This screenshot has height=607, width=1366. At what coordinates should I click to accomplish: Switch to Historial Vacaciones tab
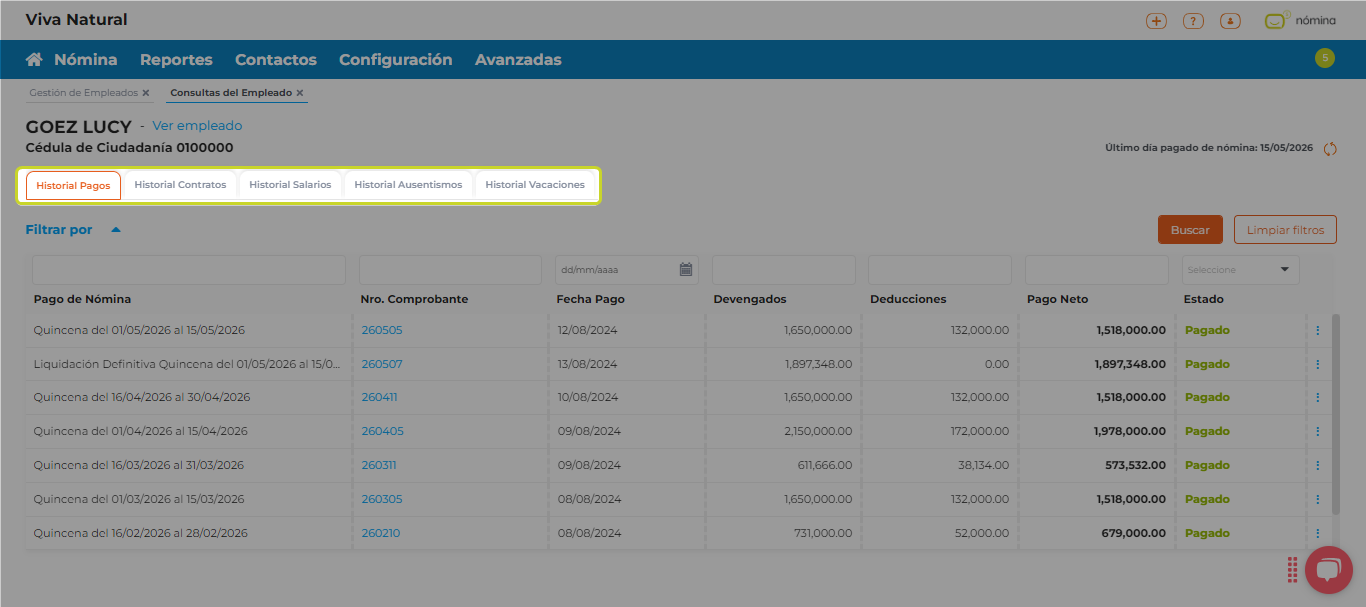coord(535,185)
